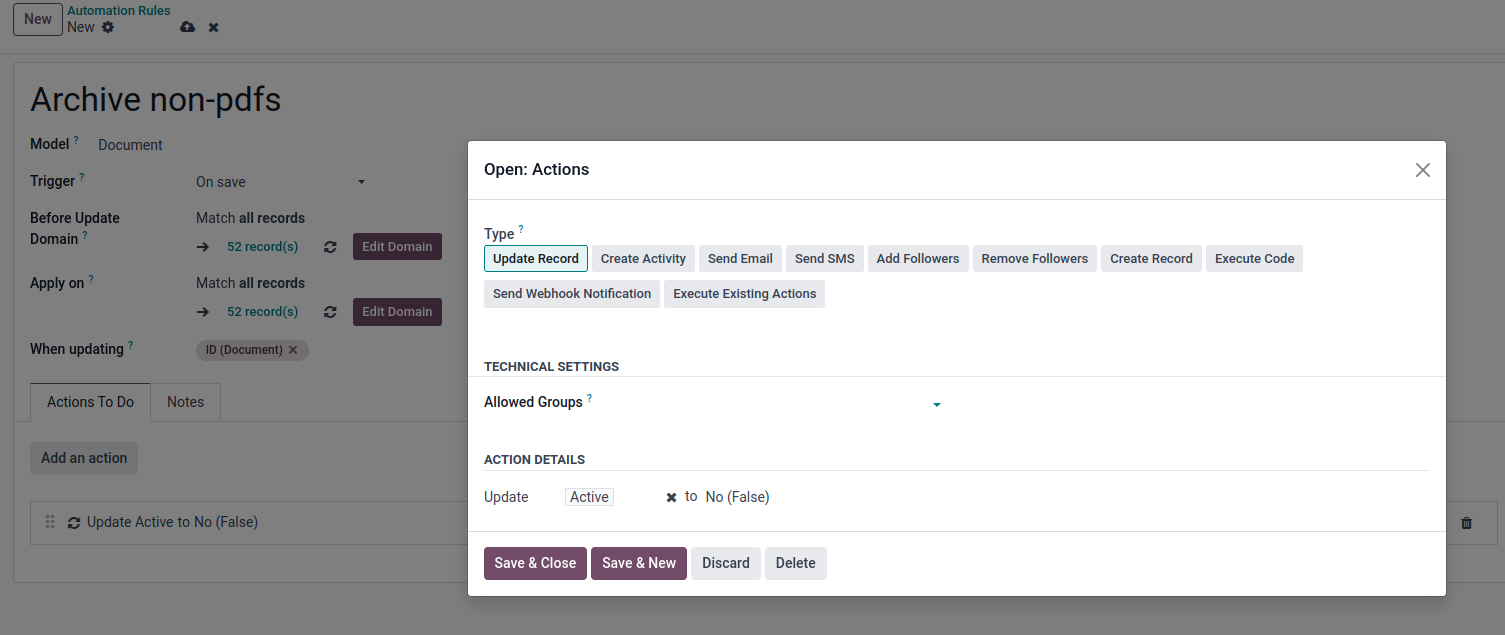
Task: Switch to the Notes tab
Action: coord(185,402)
